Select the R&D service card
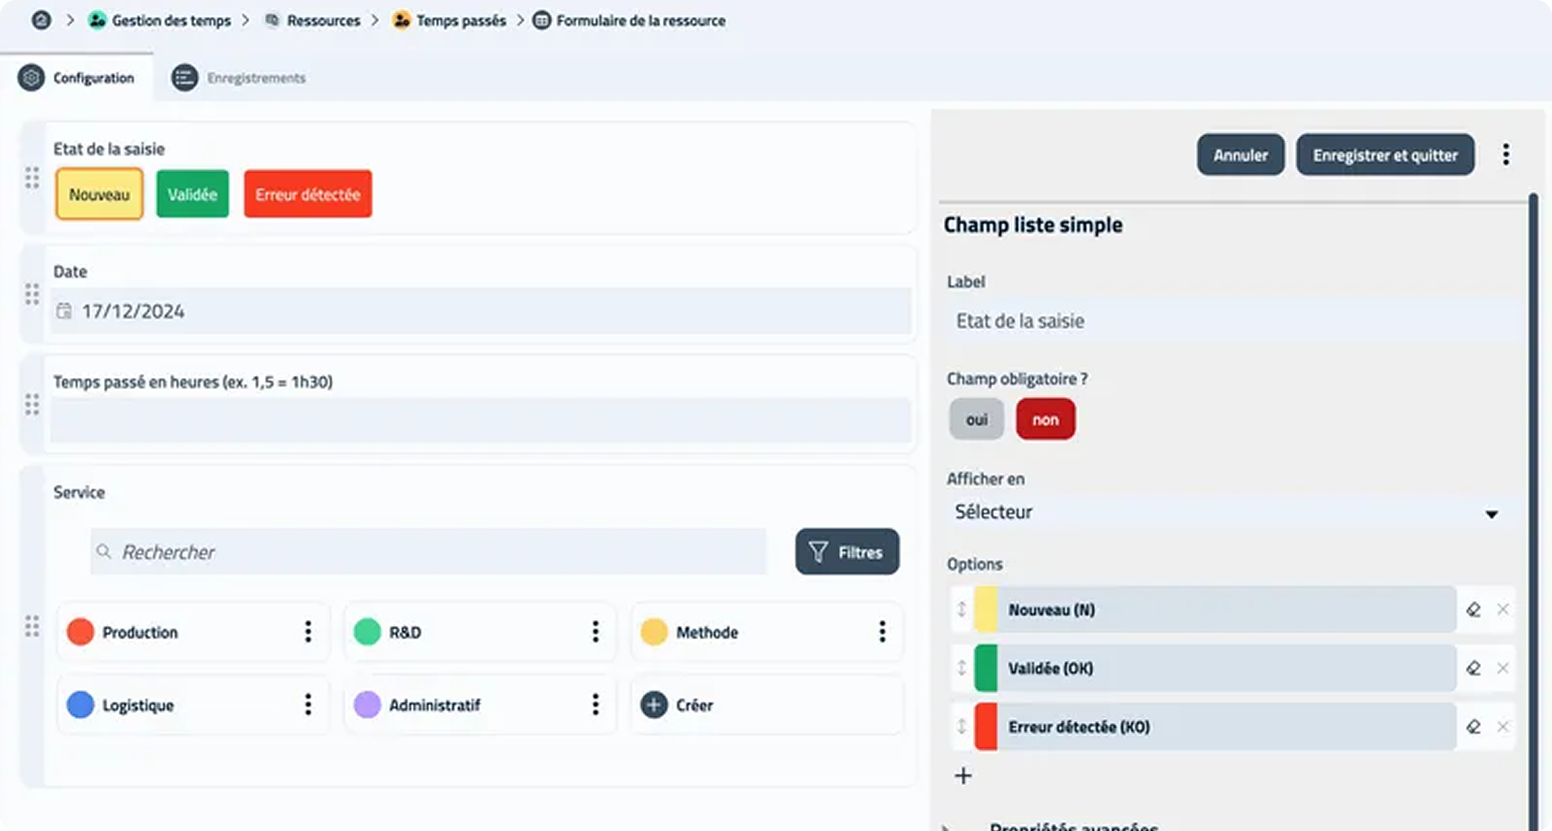The width and height of the screenshot is (1552, 831). coord(480,632)
